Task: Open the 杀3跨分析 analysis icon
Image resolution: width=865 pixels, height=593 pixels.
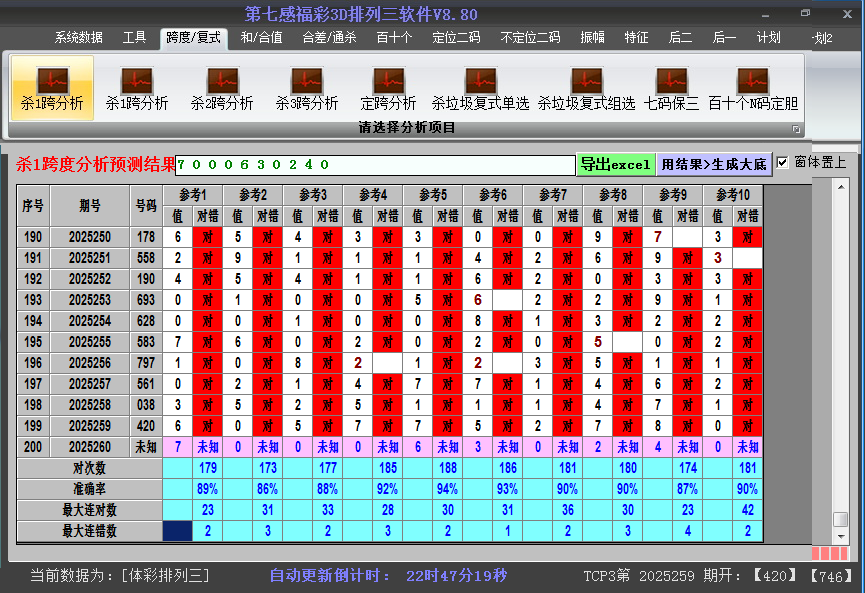Action: (307, 88)
